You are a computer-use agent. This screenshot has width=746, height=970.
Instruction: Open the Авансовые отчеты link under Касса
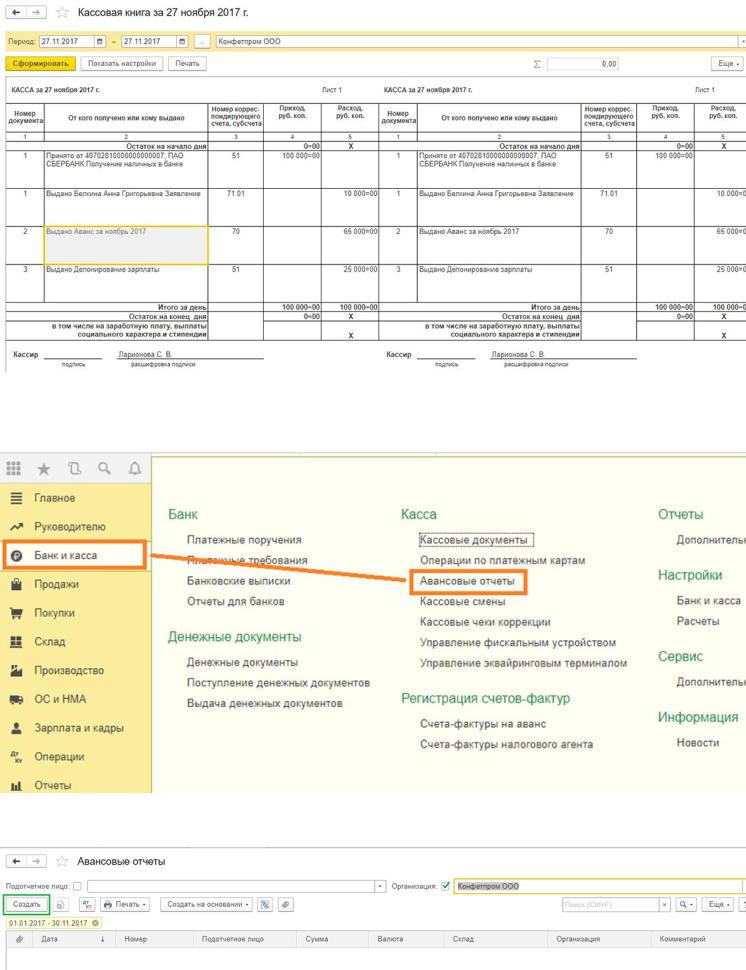pyautogui.click(x=466, y=581)
